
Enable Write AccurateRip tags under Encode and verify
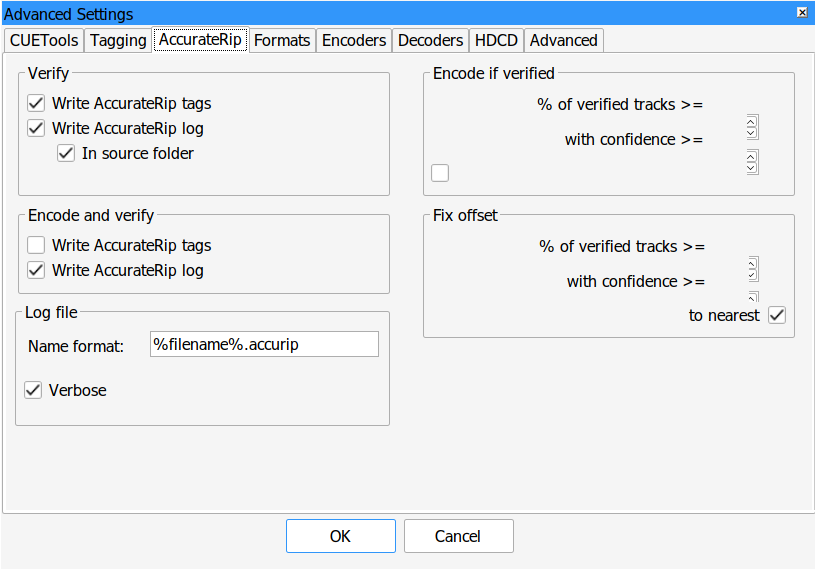[x=37, y=245]
